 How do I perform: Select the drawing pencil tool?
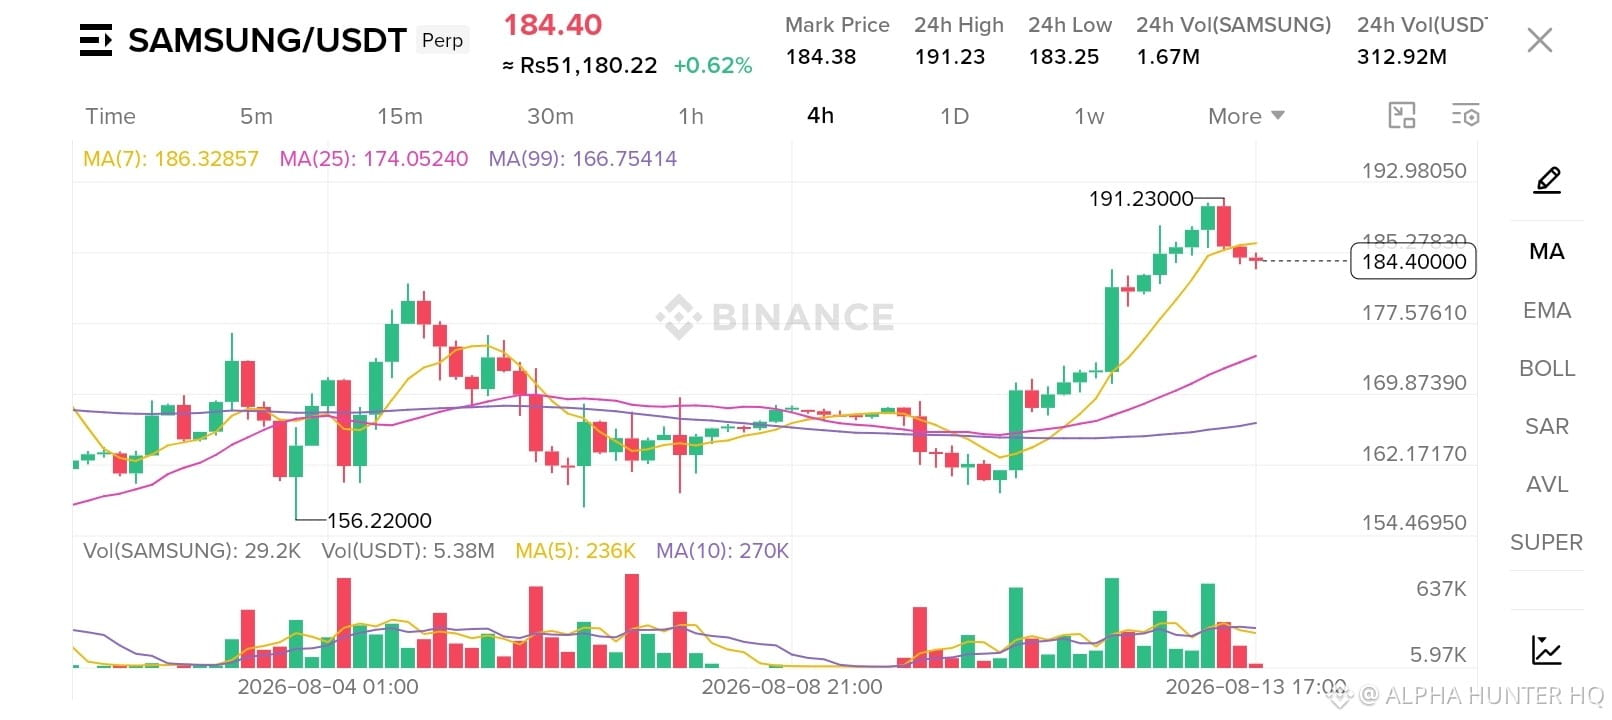point(1547,181)
